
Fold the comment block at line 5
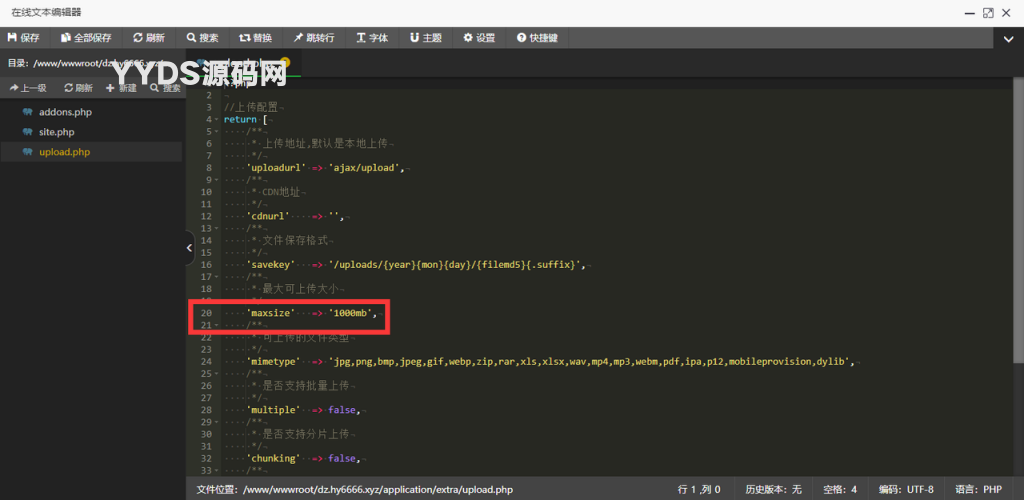(217, 131)
